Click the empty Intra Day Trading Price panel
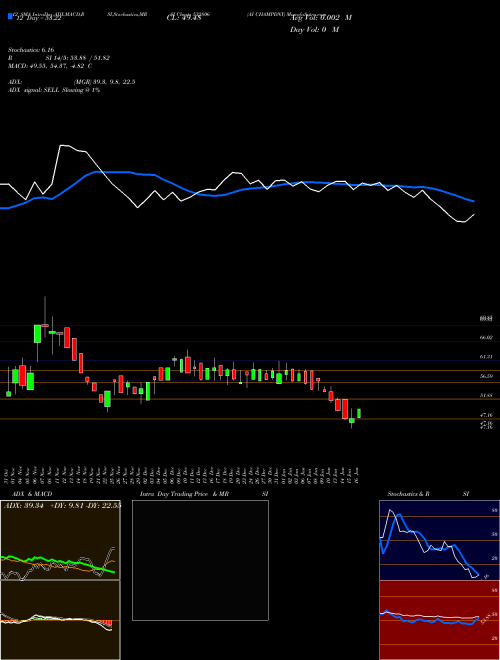 click(x=200, y=560)
